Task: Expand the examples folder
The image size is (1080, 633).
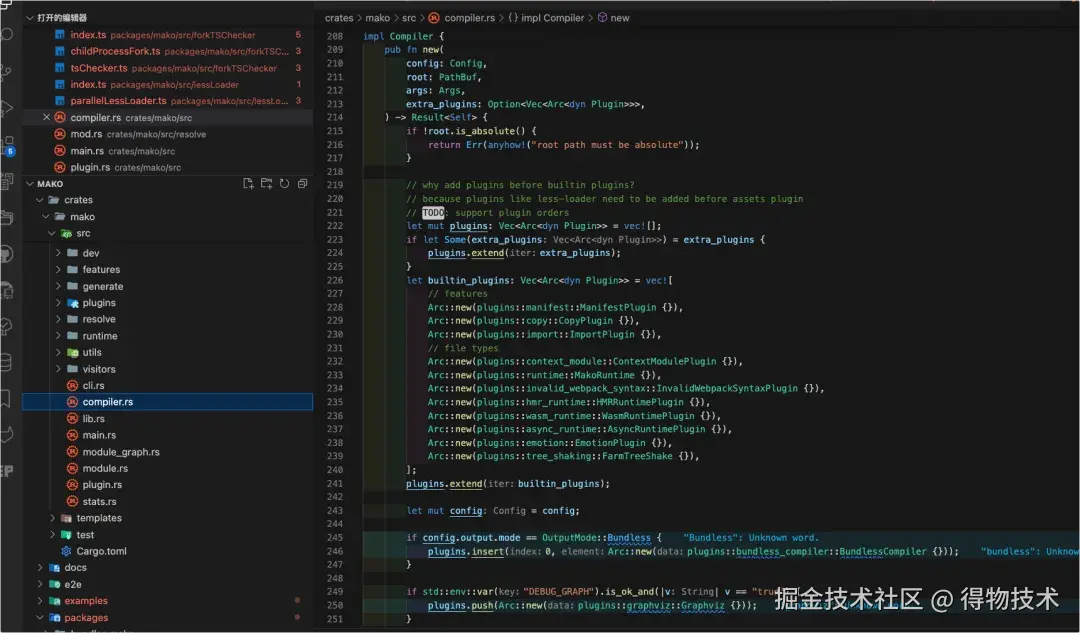Action: (40, 601)
